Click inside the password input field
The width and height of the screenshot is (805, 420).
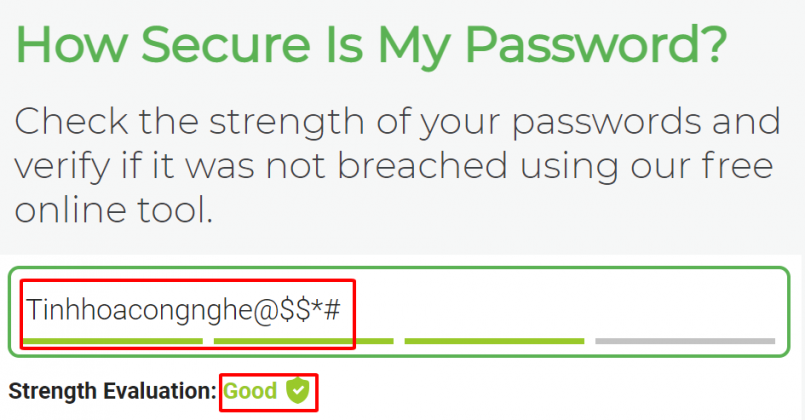550,308
